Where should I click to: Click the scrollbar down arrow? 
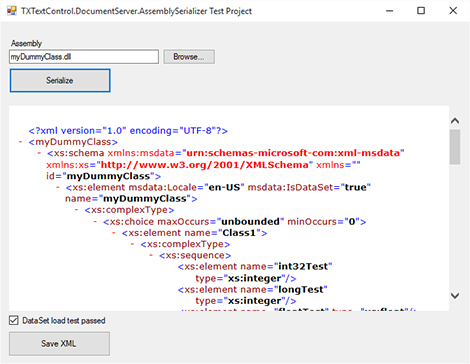coord(455,295)
